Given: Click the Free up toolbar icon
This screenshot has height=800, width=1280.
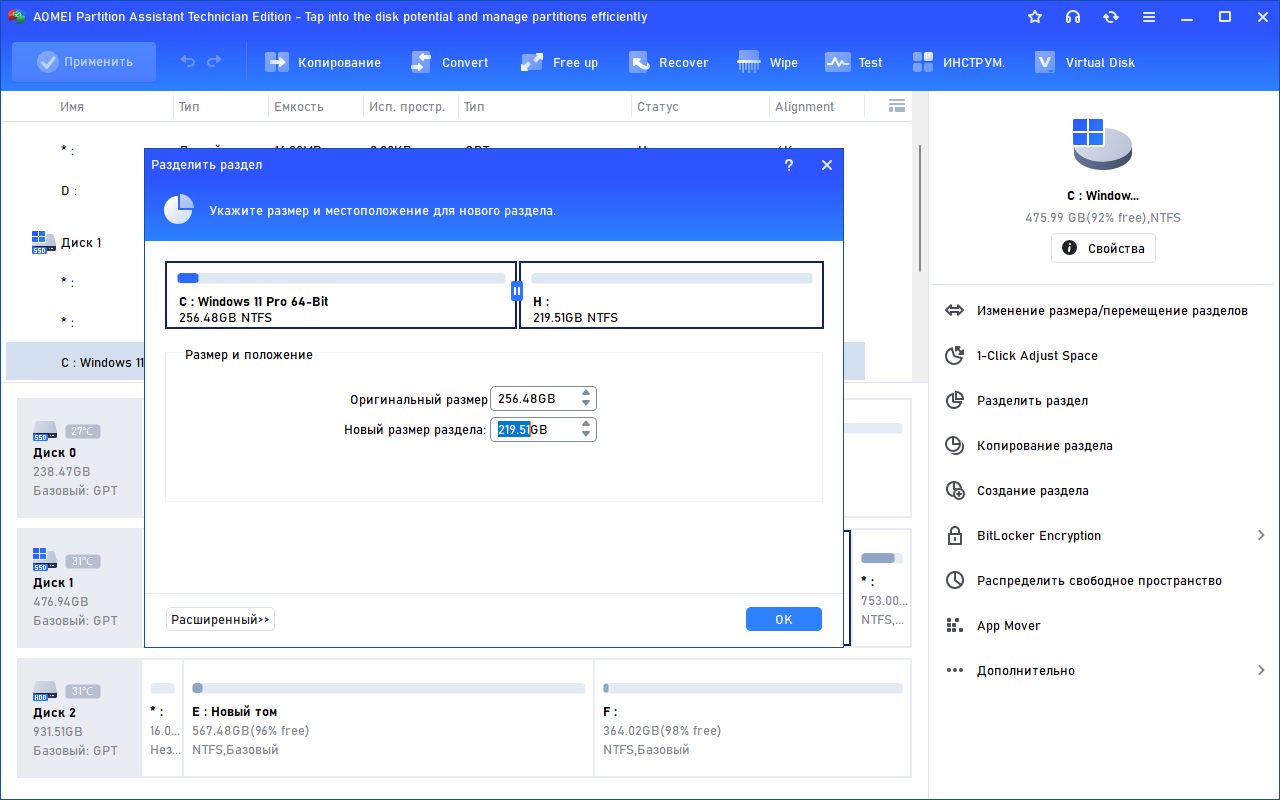Looking at the screenshot, I should [x=532, y=62].
